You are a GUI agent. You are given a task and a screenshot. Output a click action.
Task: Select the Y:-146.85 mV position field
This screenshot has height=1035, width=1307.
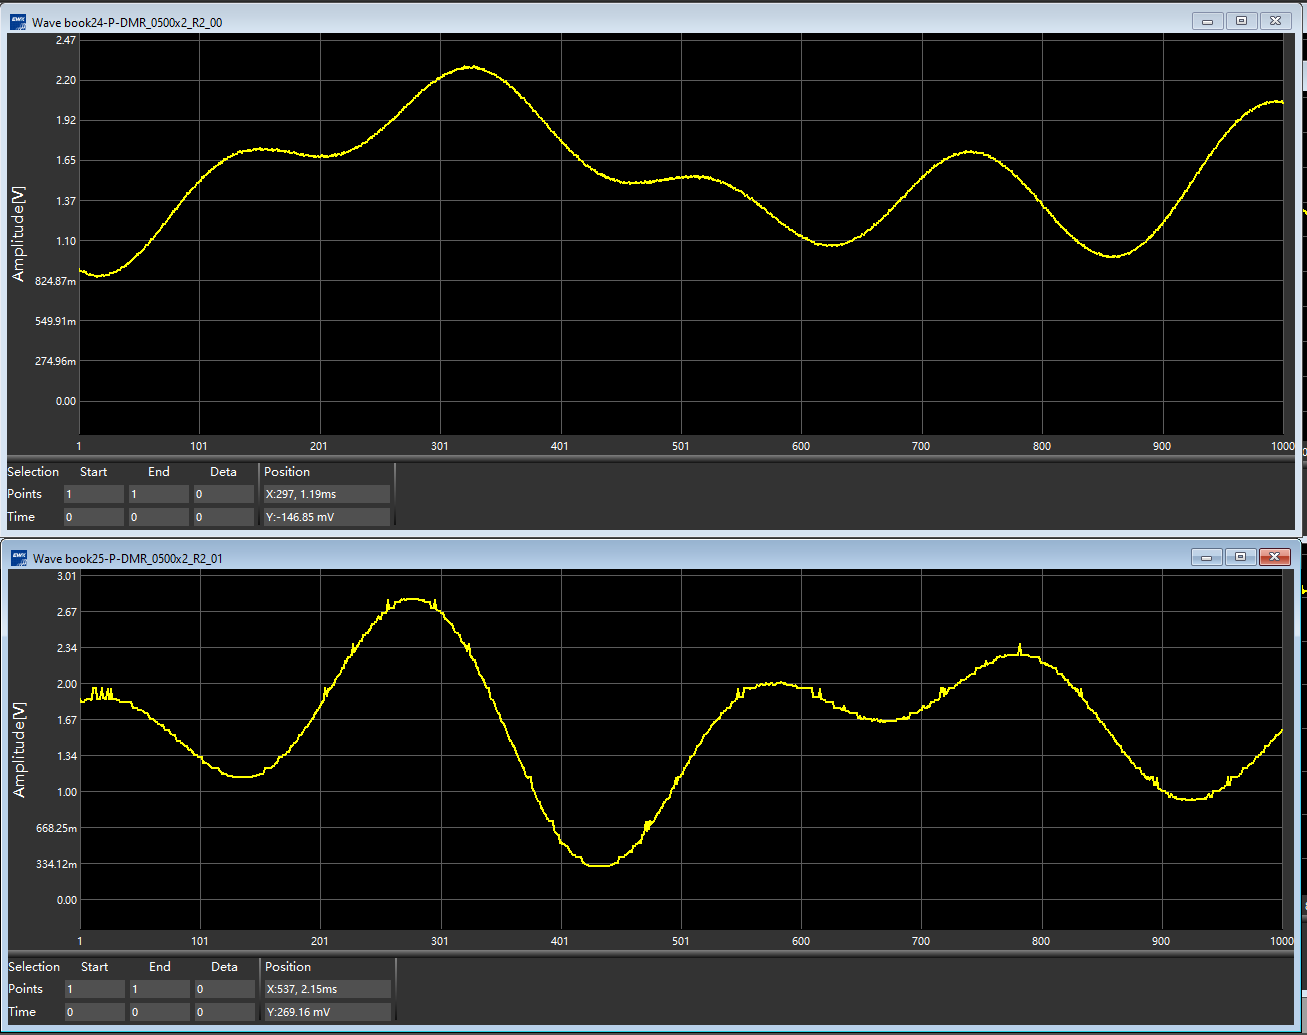[326, 517]
